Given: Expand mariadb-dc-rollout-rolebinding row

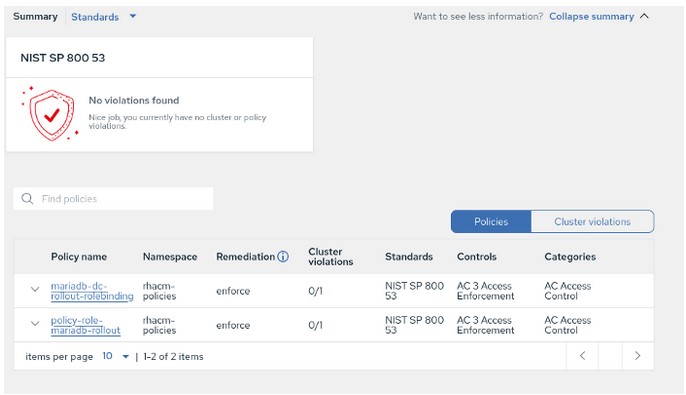Looking at the screenshot, I should point(35,290).
